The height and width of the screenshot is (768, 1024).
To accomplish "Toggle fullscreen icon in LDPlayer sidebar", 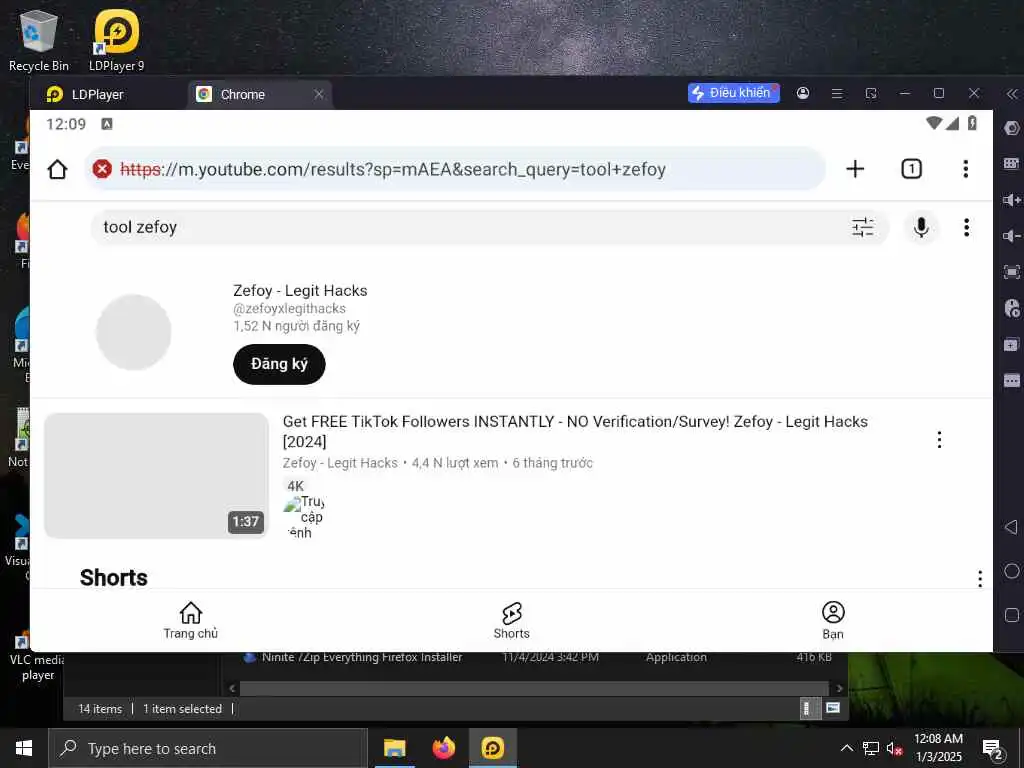I will tap(1012, 272).
